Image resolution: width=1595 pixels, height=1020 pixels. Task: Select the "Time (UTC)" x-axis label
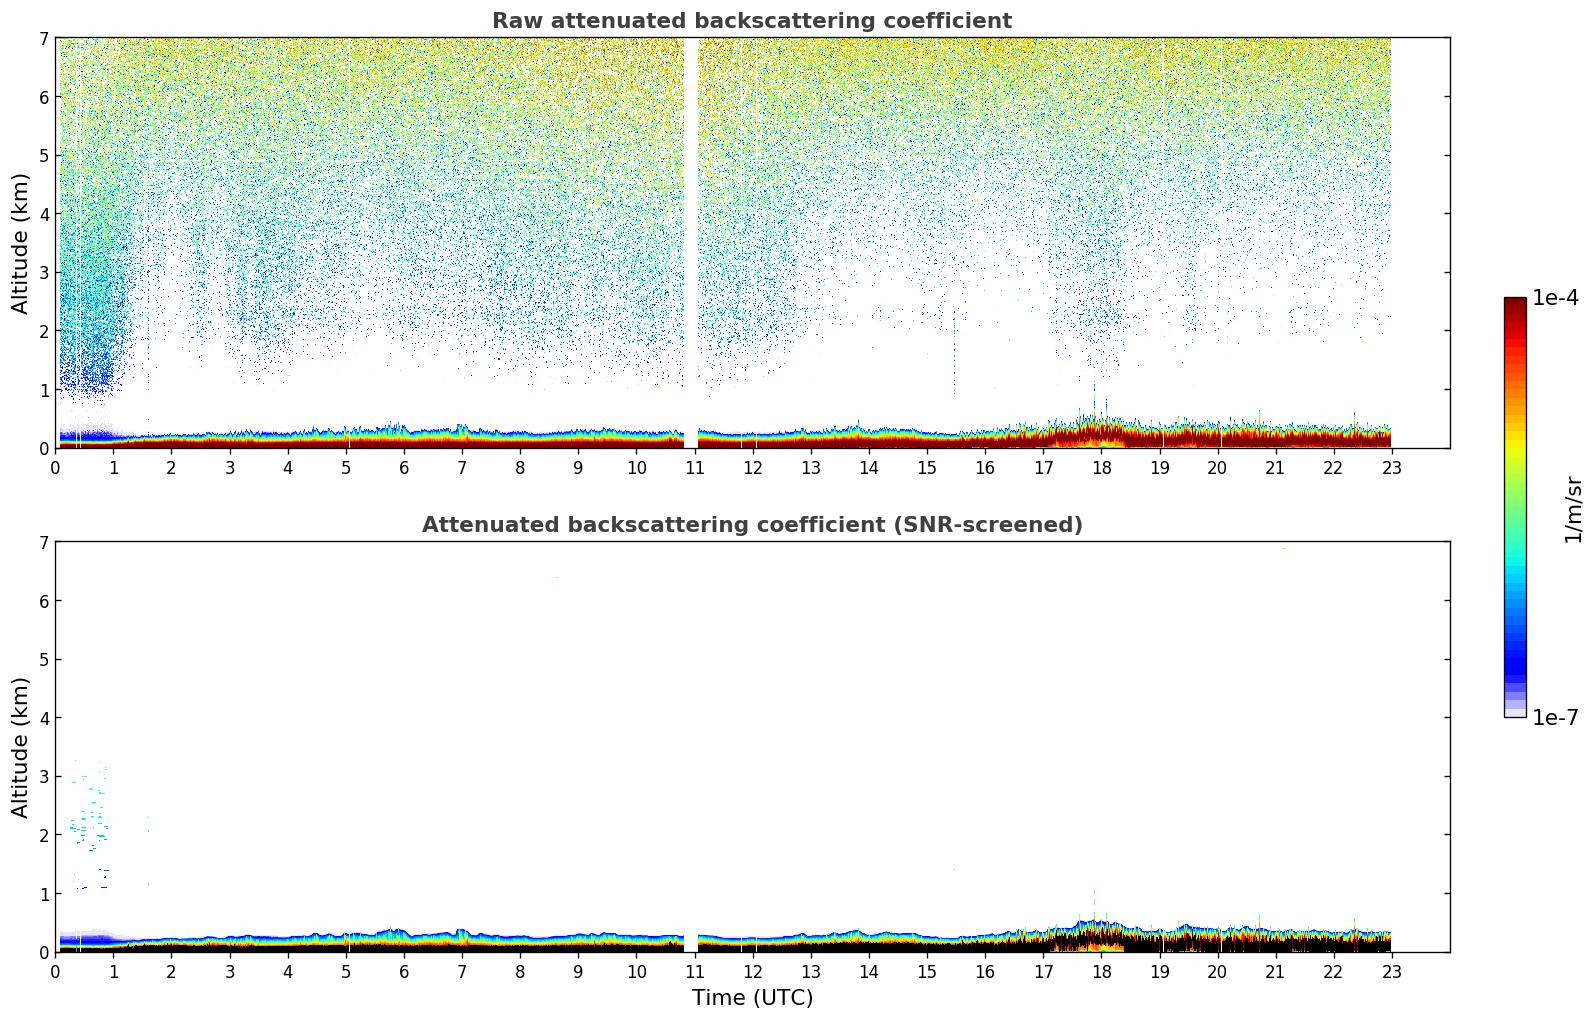click(752, 998)
